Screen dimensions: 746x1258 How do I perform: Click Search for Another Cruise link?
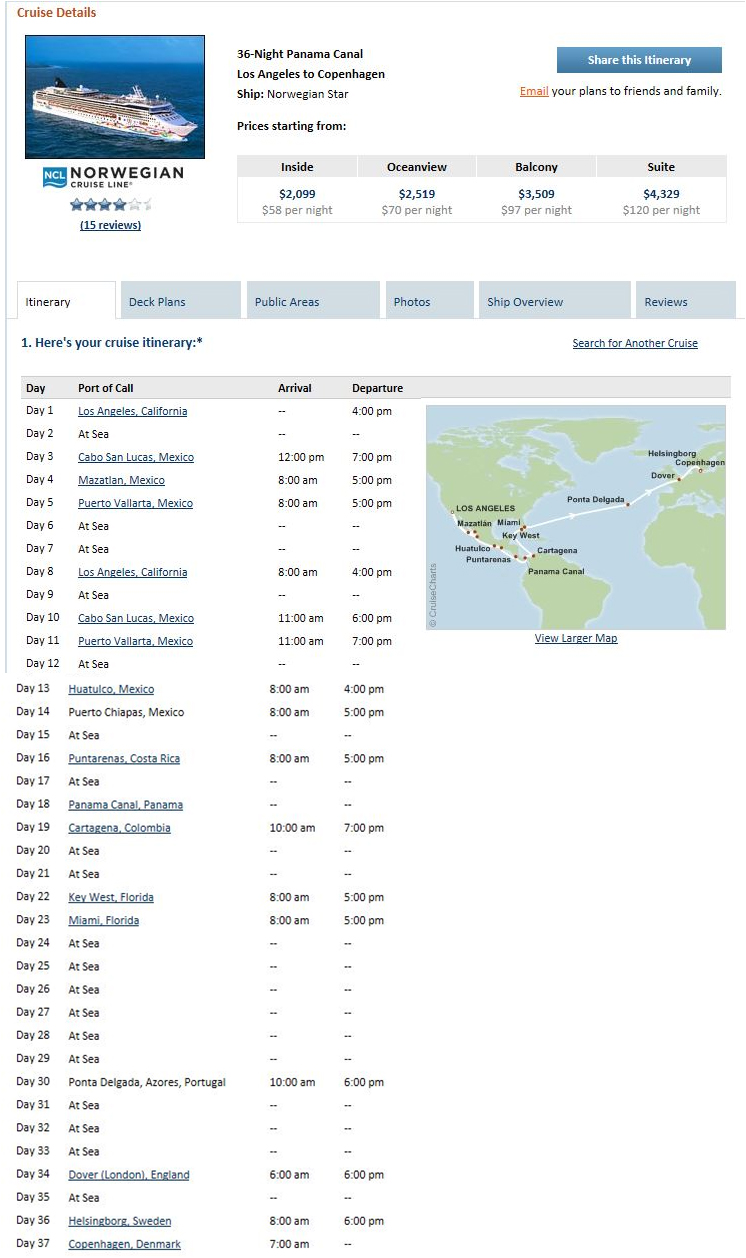coord(635,343)
